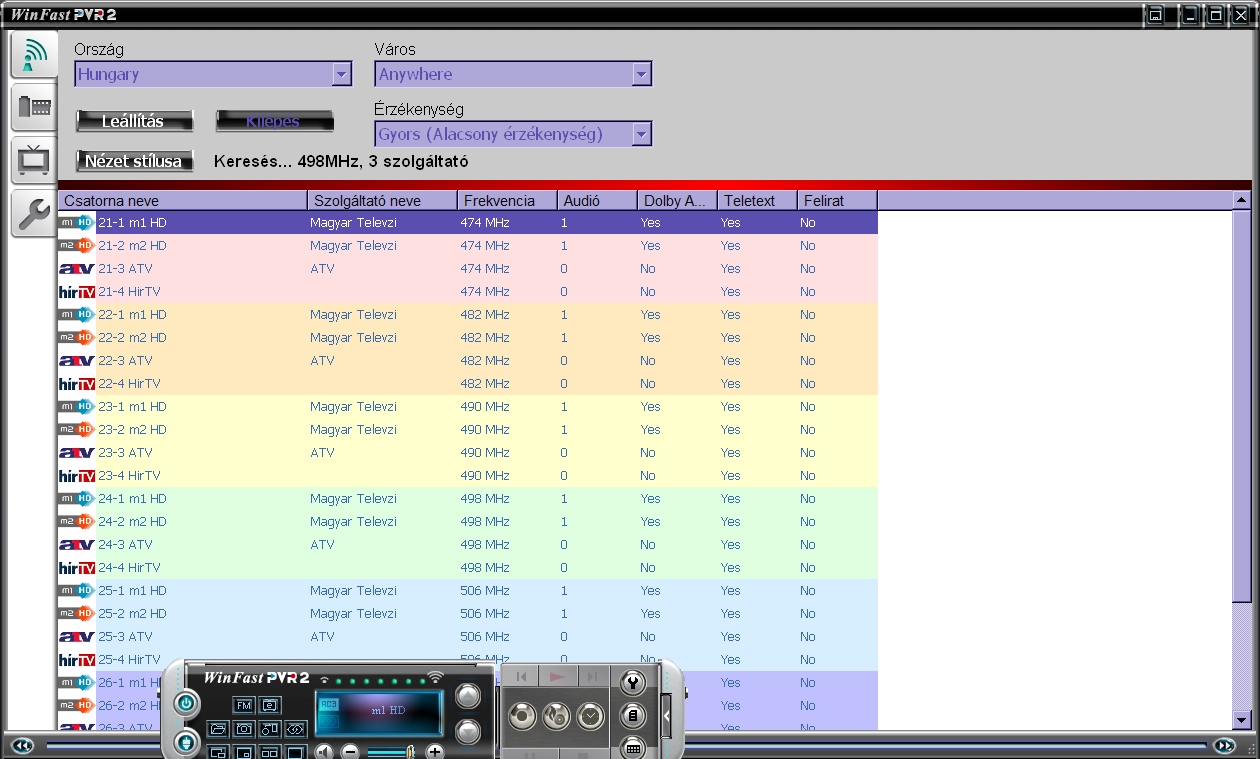
Task: Open the Város dropdown showing Anywhere
Action: click(x=514, y=74)
